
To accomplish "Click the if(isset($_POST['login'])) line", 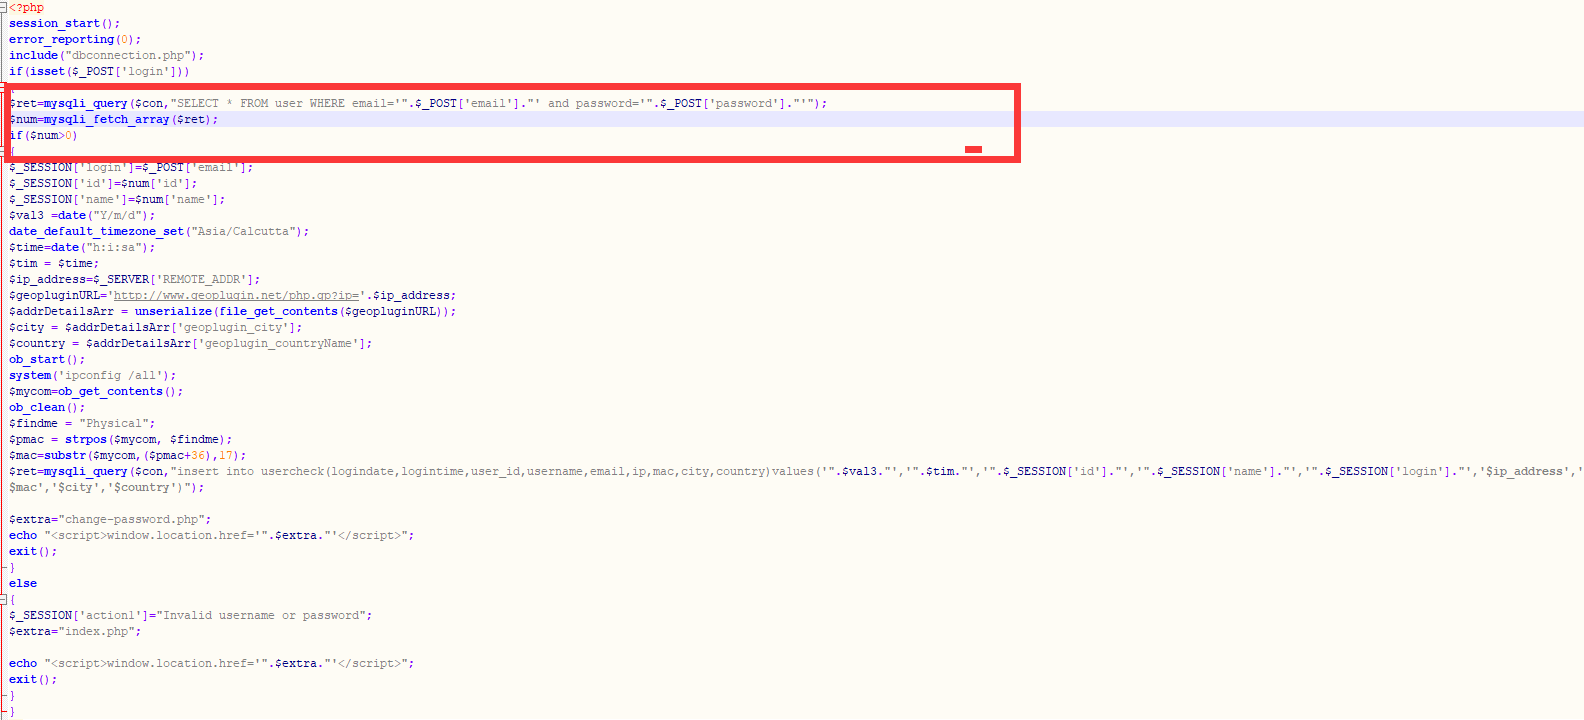I will click(x=99, y=72).
